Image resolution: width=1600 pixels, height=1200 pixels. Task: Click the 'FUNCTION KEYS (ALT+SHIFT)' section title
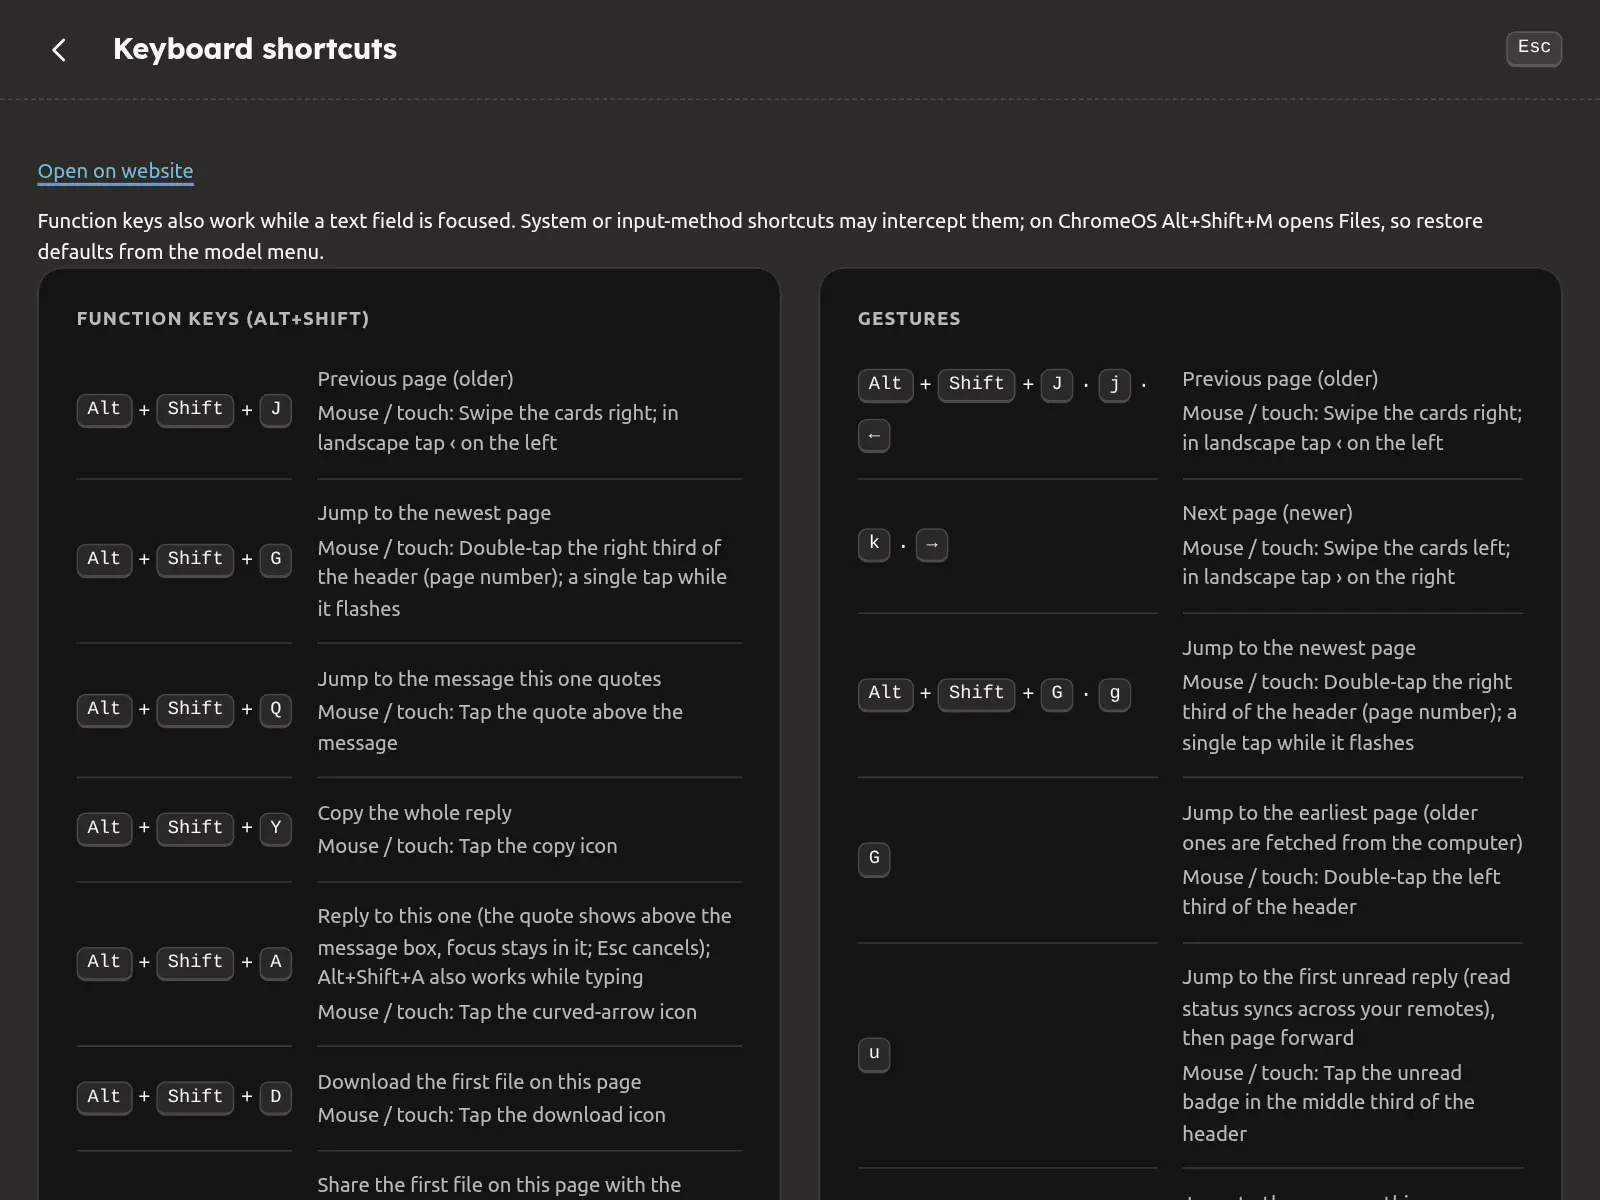click(x=223, y=319)
